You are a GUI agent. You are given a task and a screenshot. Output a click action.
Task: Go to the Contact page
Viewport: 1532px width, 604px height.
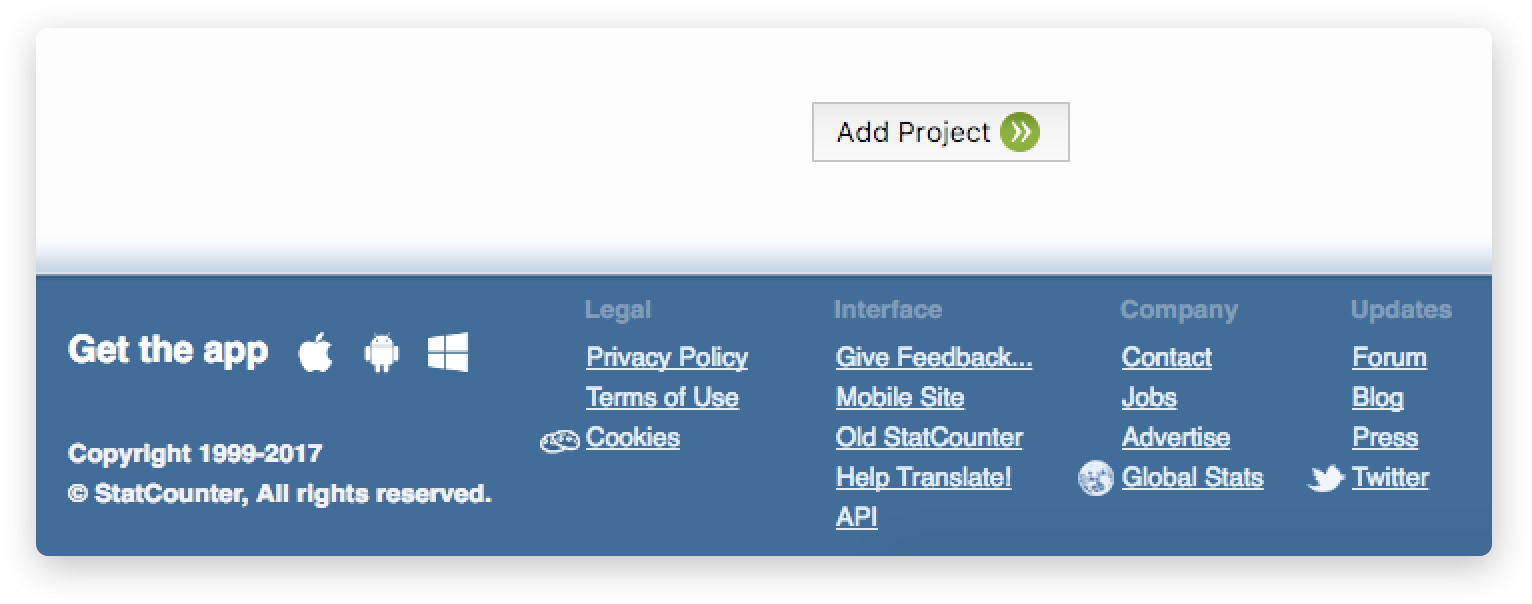pos(1166,357)
